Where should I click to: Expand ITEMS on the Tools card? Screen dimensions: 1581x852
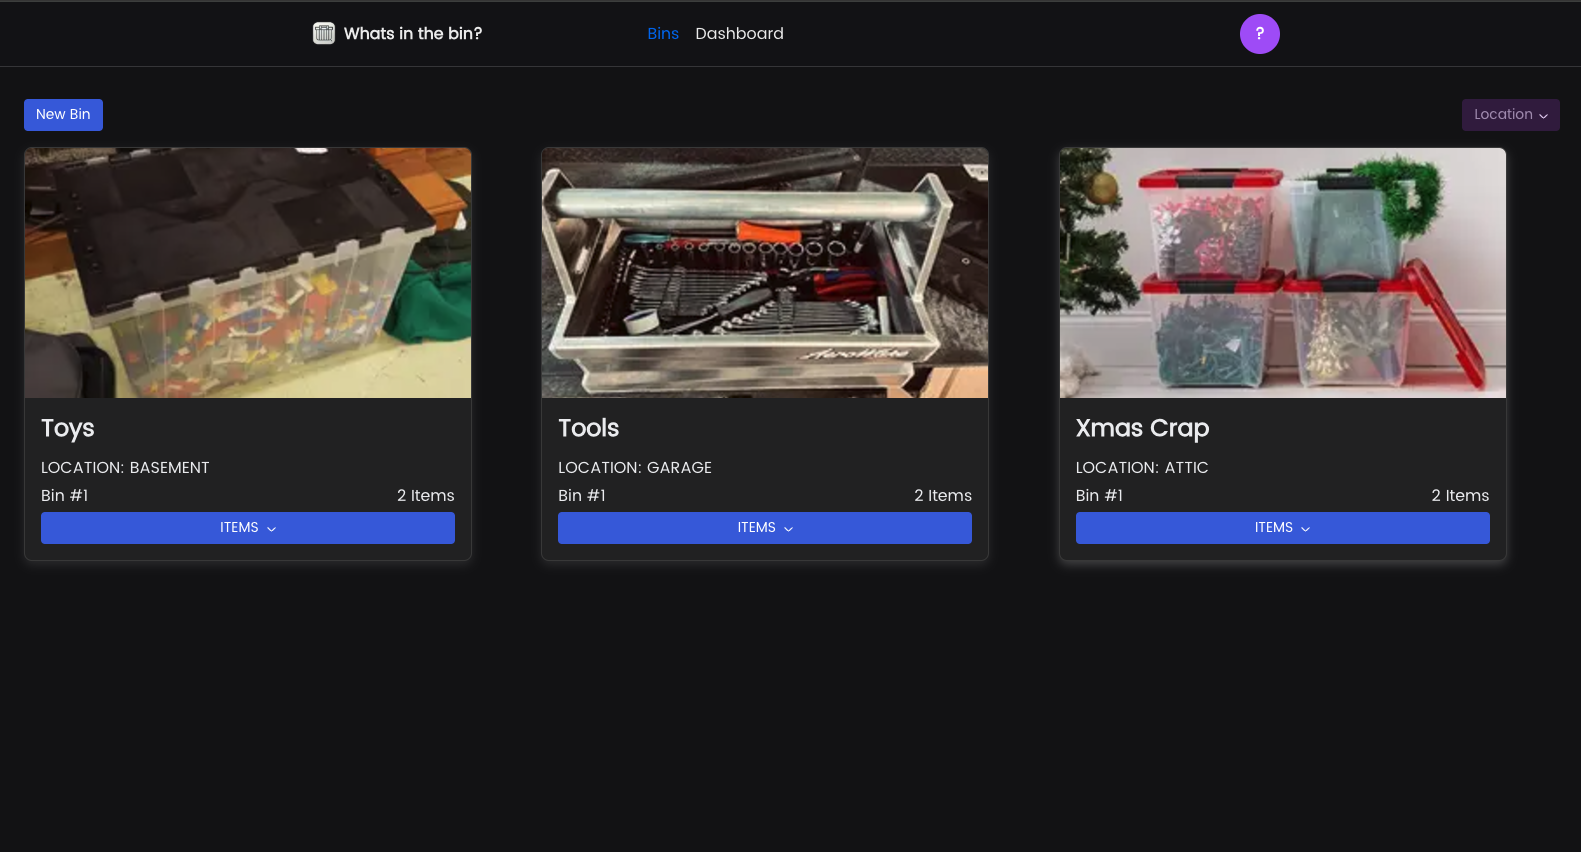coord(764,528)
